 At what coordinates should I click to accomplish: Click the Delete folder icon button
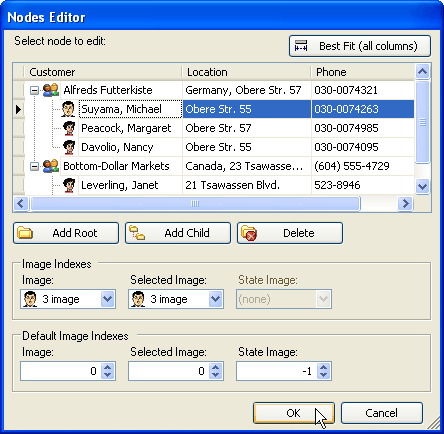coord(290,233)
